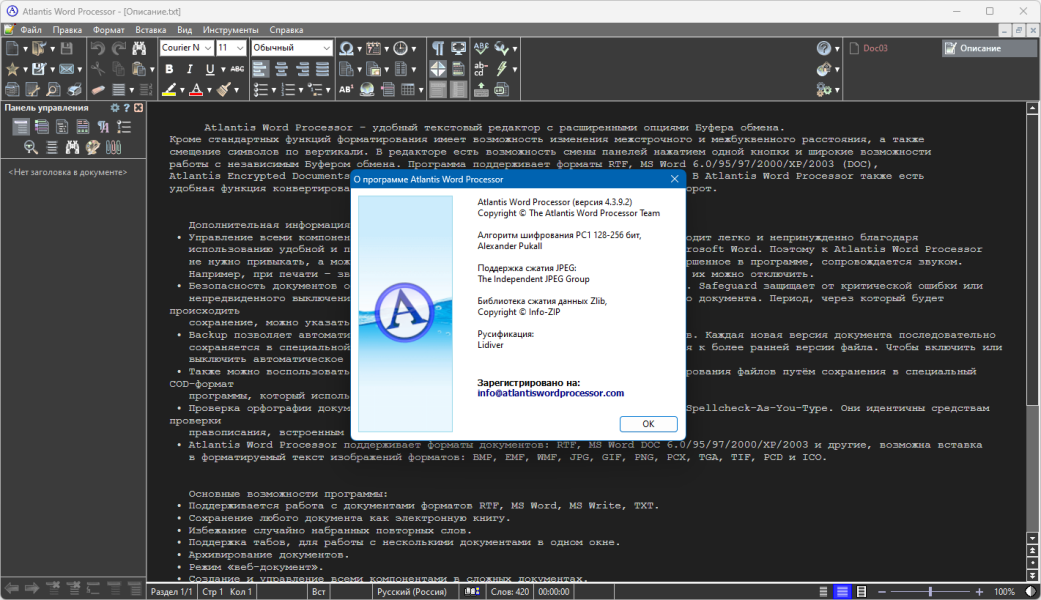Undo the last action
Image resolution: width=1041 pixels, height=600 pixels.
coord(98,48)
